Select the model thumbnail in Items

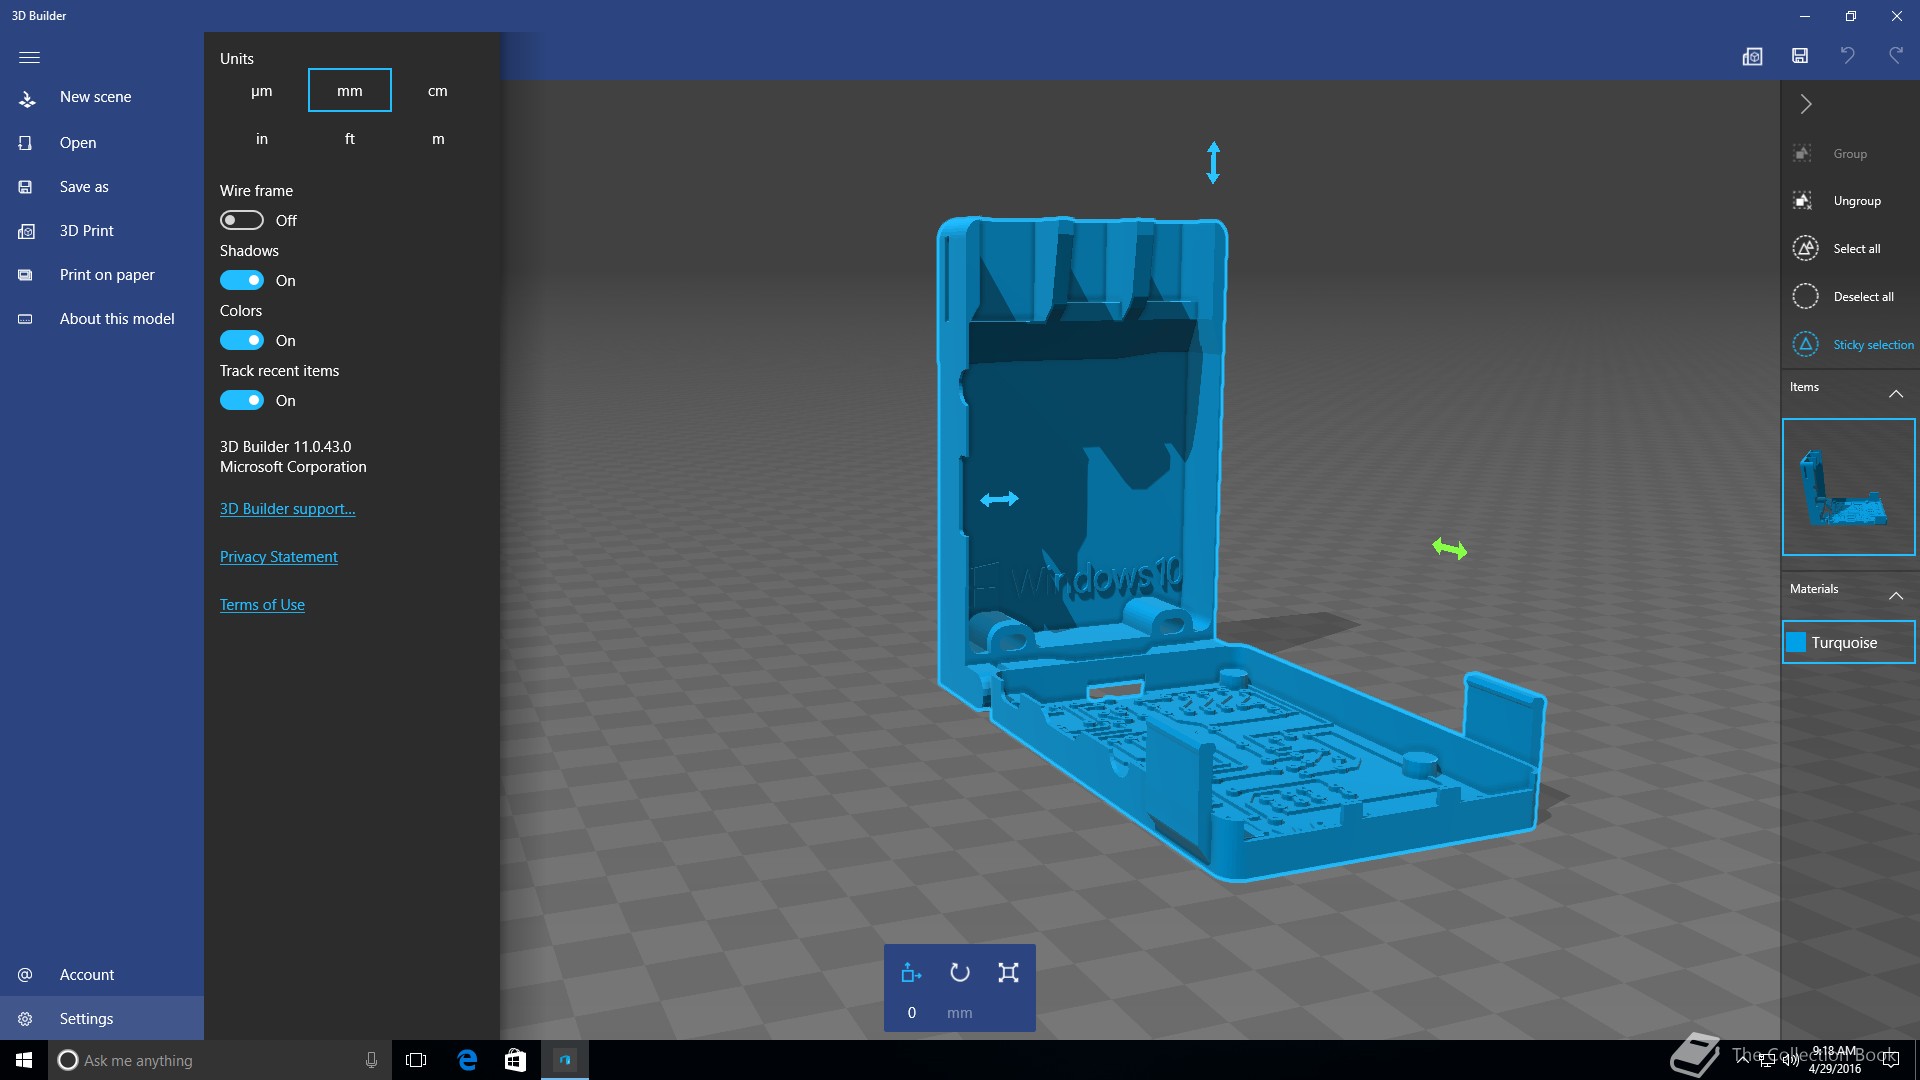(1848, 487)
